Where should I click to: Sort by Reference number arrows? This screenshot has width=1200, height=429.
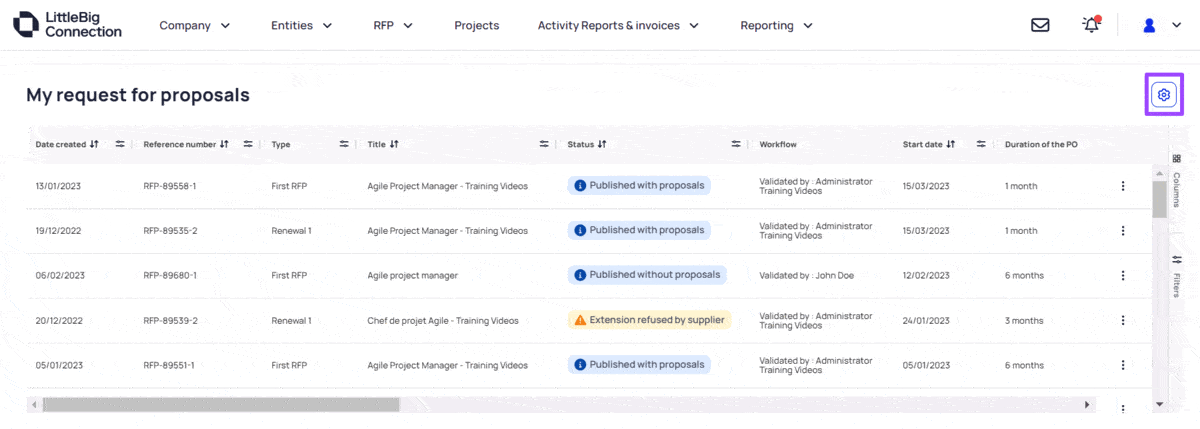click(224, 144)
